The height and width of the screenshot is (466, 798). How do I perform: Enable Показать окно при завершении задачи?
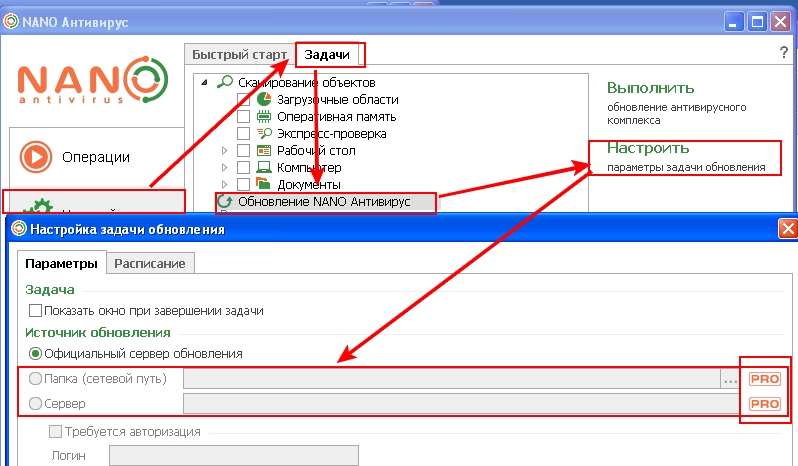(x=37, y=311)
